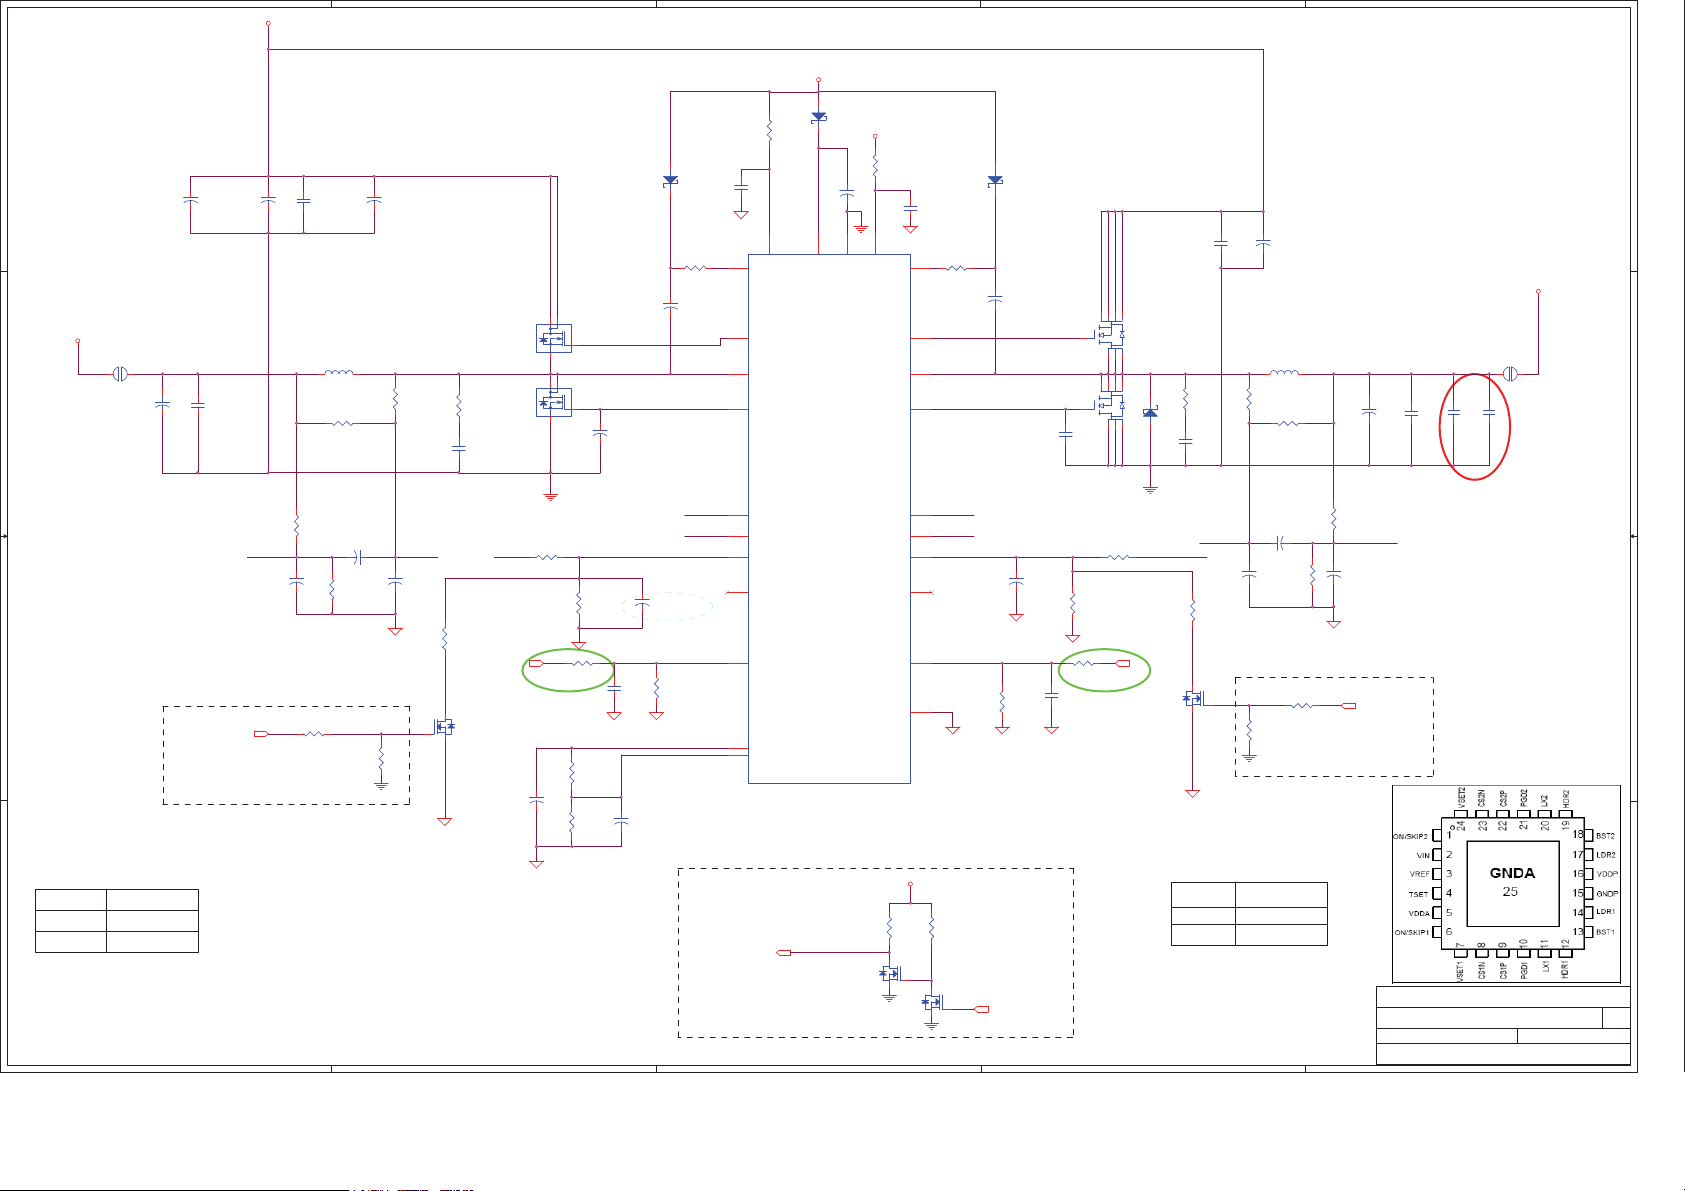The image size is (1685, 1191).
Task: Select the ON/SKIP1 pin label
Action: [1410, 932]
